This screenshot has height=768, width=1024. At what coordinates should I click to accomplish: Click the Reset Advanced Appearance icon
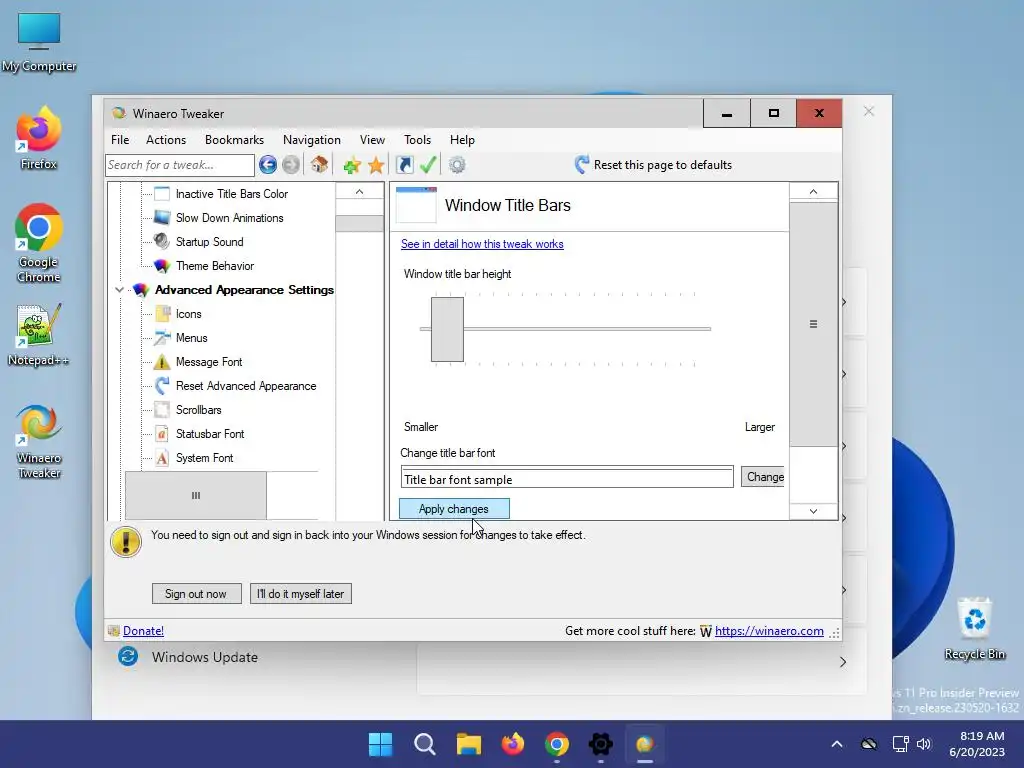tap(162, 385)
